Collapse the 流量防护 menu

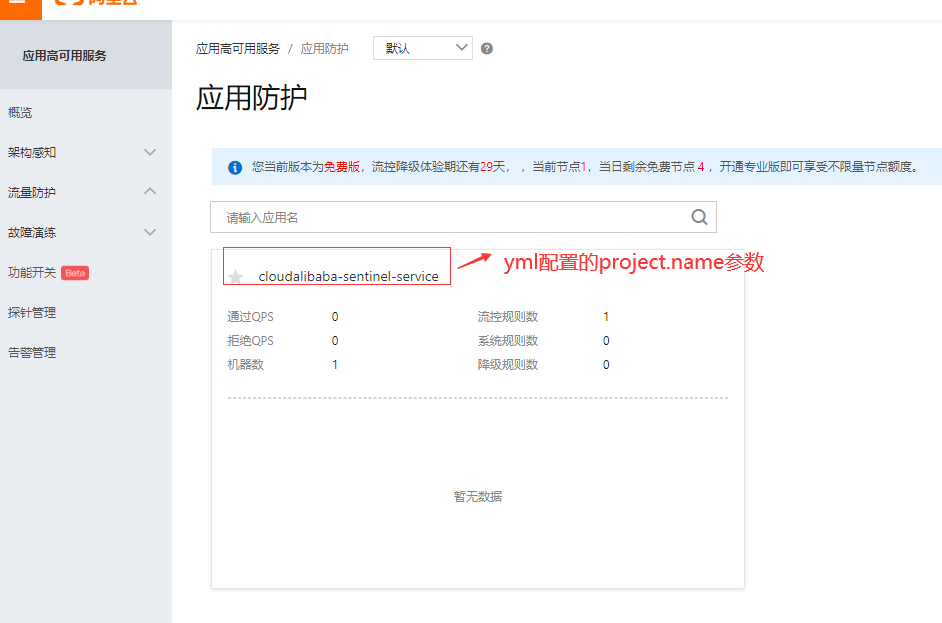click(86, 192)
